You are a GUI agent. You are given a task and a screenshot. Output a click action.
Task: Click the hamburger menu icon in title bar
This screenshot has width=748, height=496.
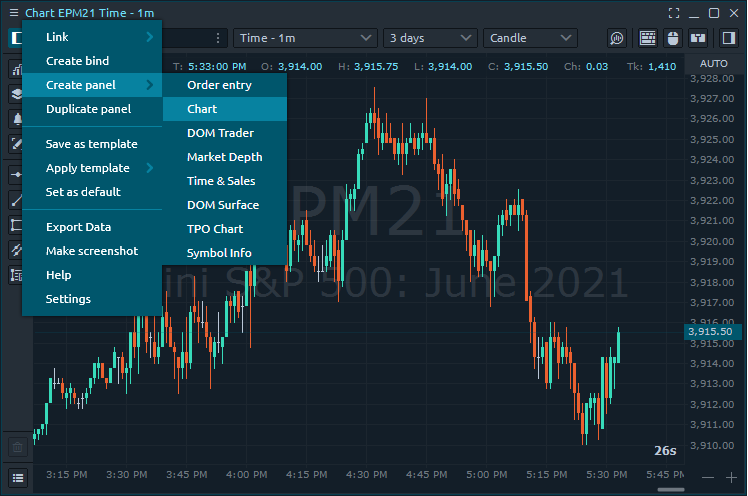tap(13, 13)
